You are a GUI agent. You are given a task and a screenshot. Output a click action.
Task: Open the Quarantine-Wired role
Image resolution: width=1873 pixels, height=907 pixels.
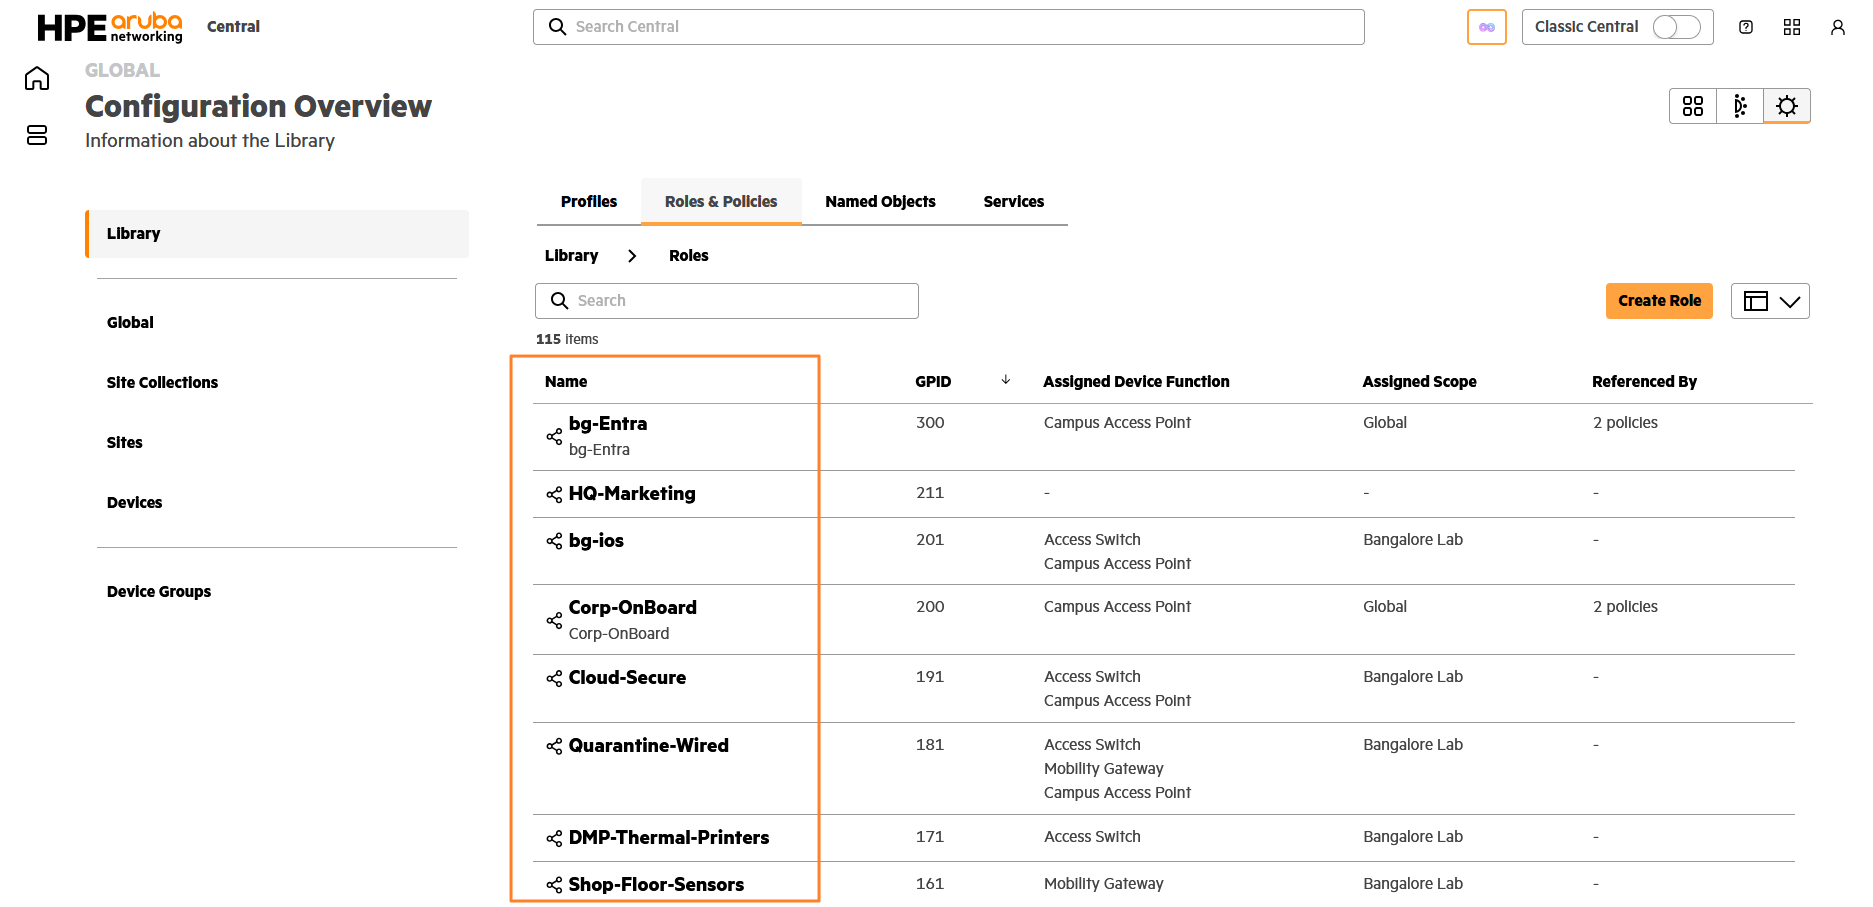pos(649,746)
